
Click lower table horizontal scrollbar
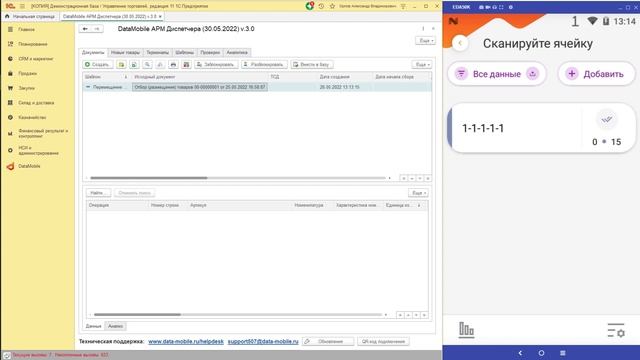[x=137, y=315]
